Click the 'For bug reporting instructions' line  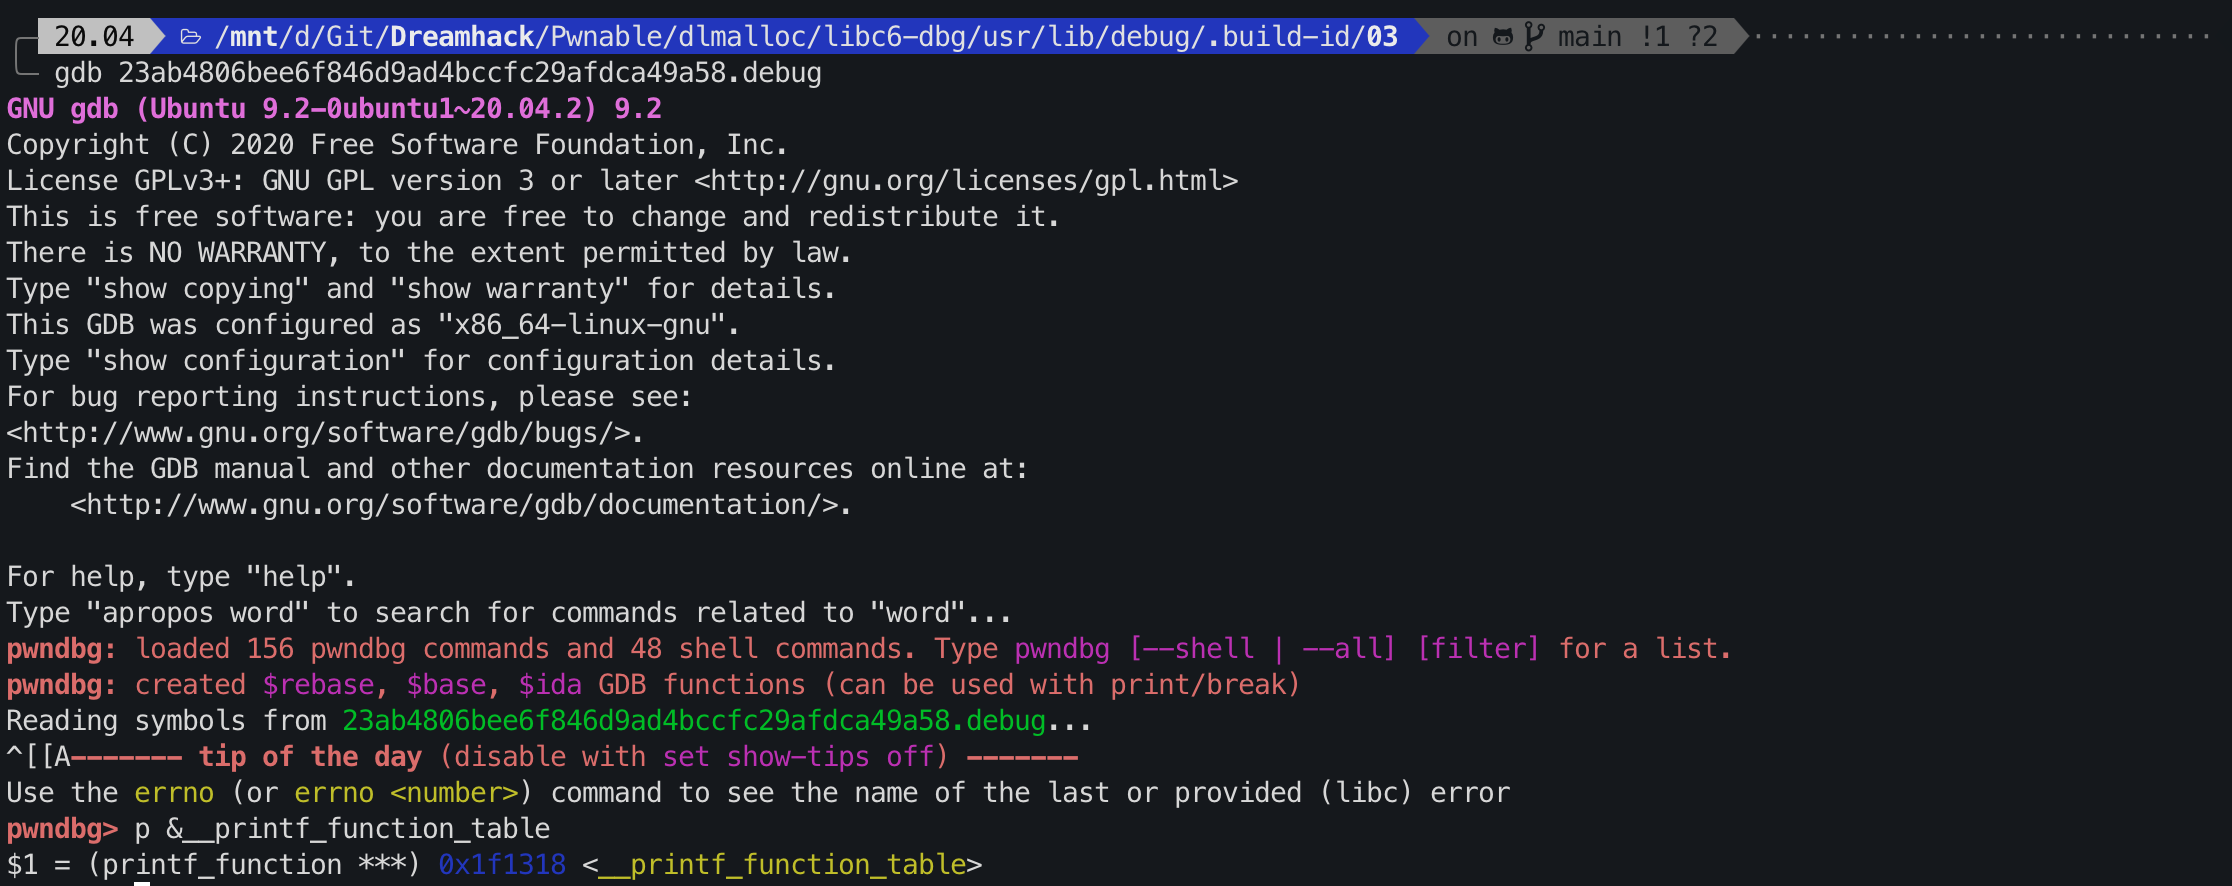point(349,397)
